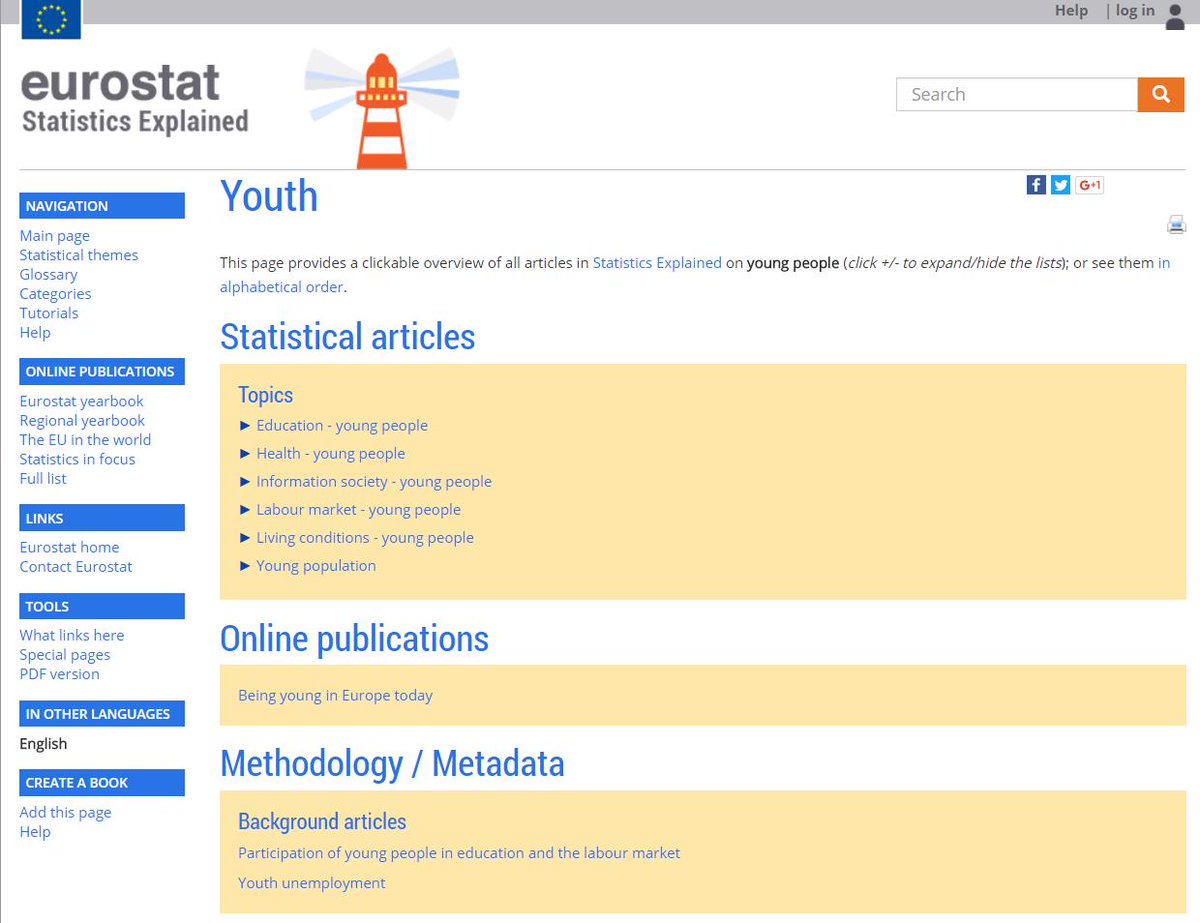Click the Youth page title heading
The height and width of the screenshot is (923, 1200).
pos(269,196)
